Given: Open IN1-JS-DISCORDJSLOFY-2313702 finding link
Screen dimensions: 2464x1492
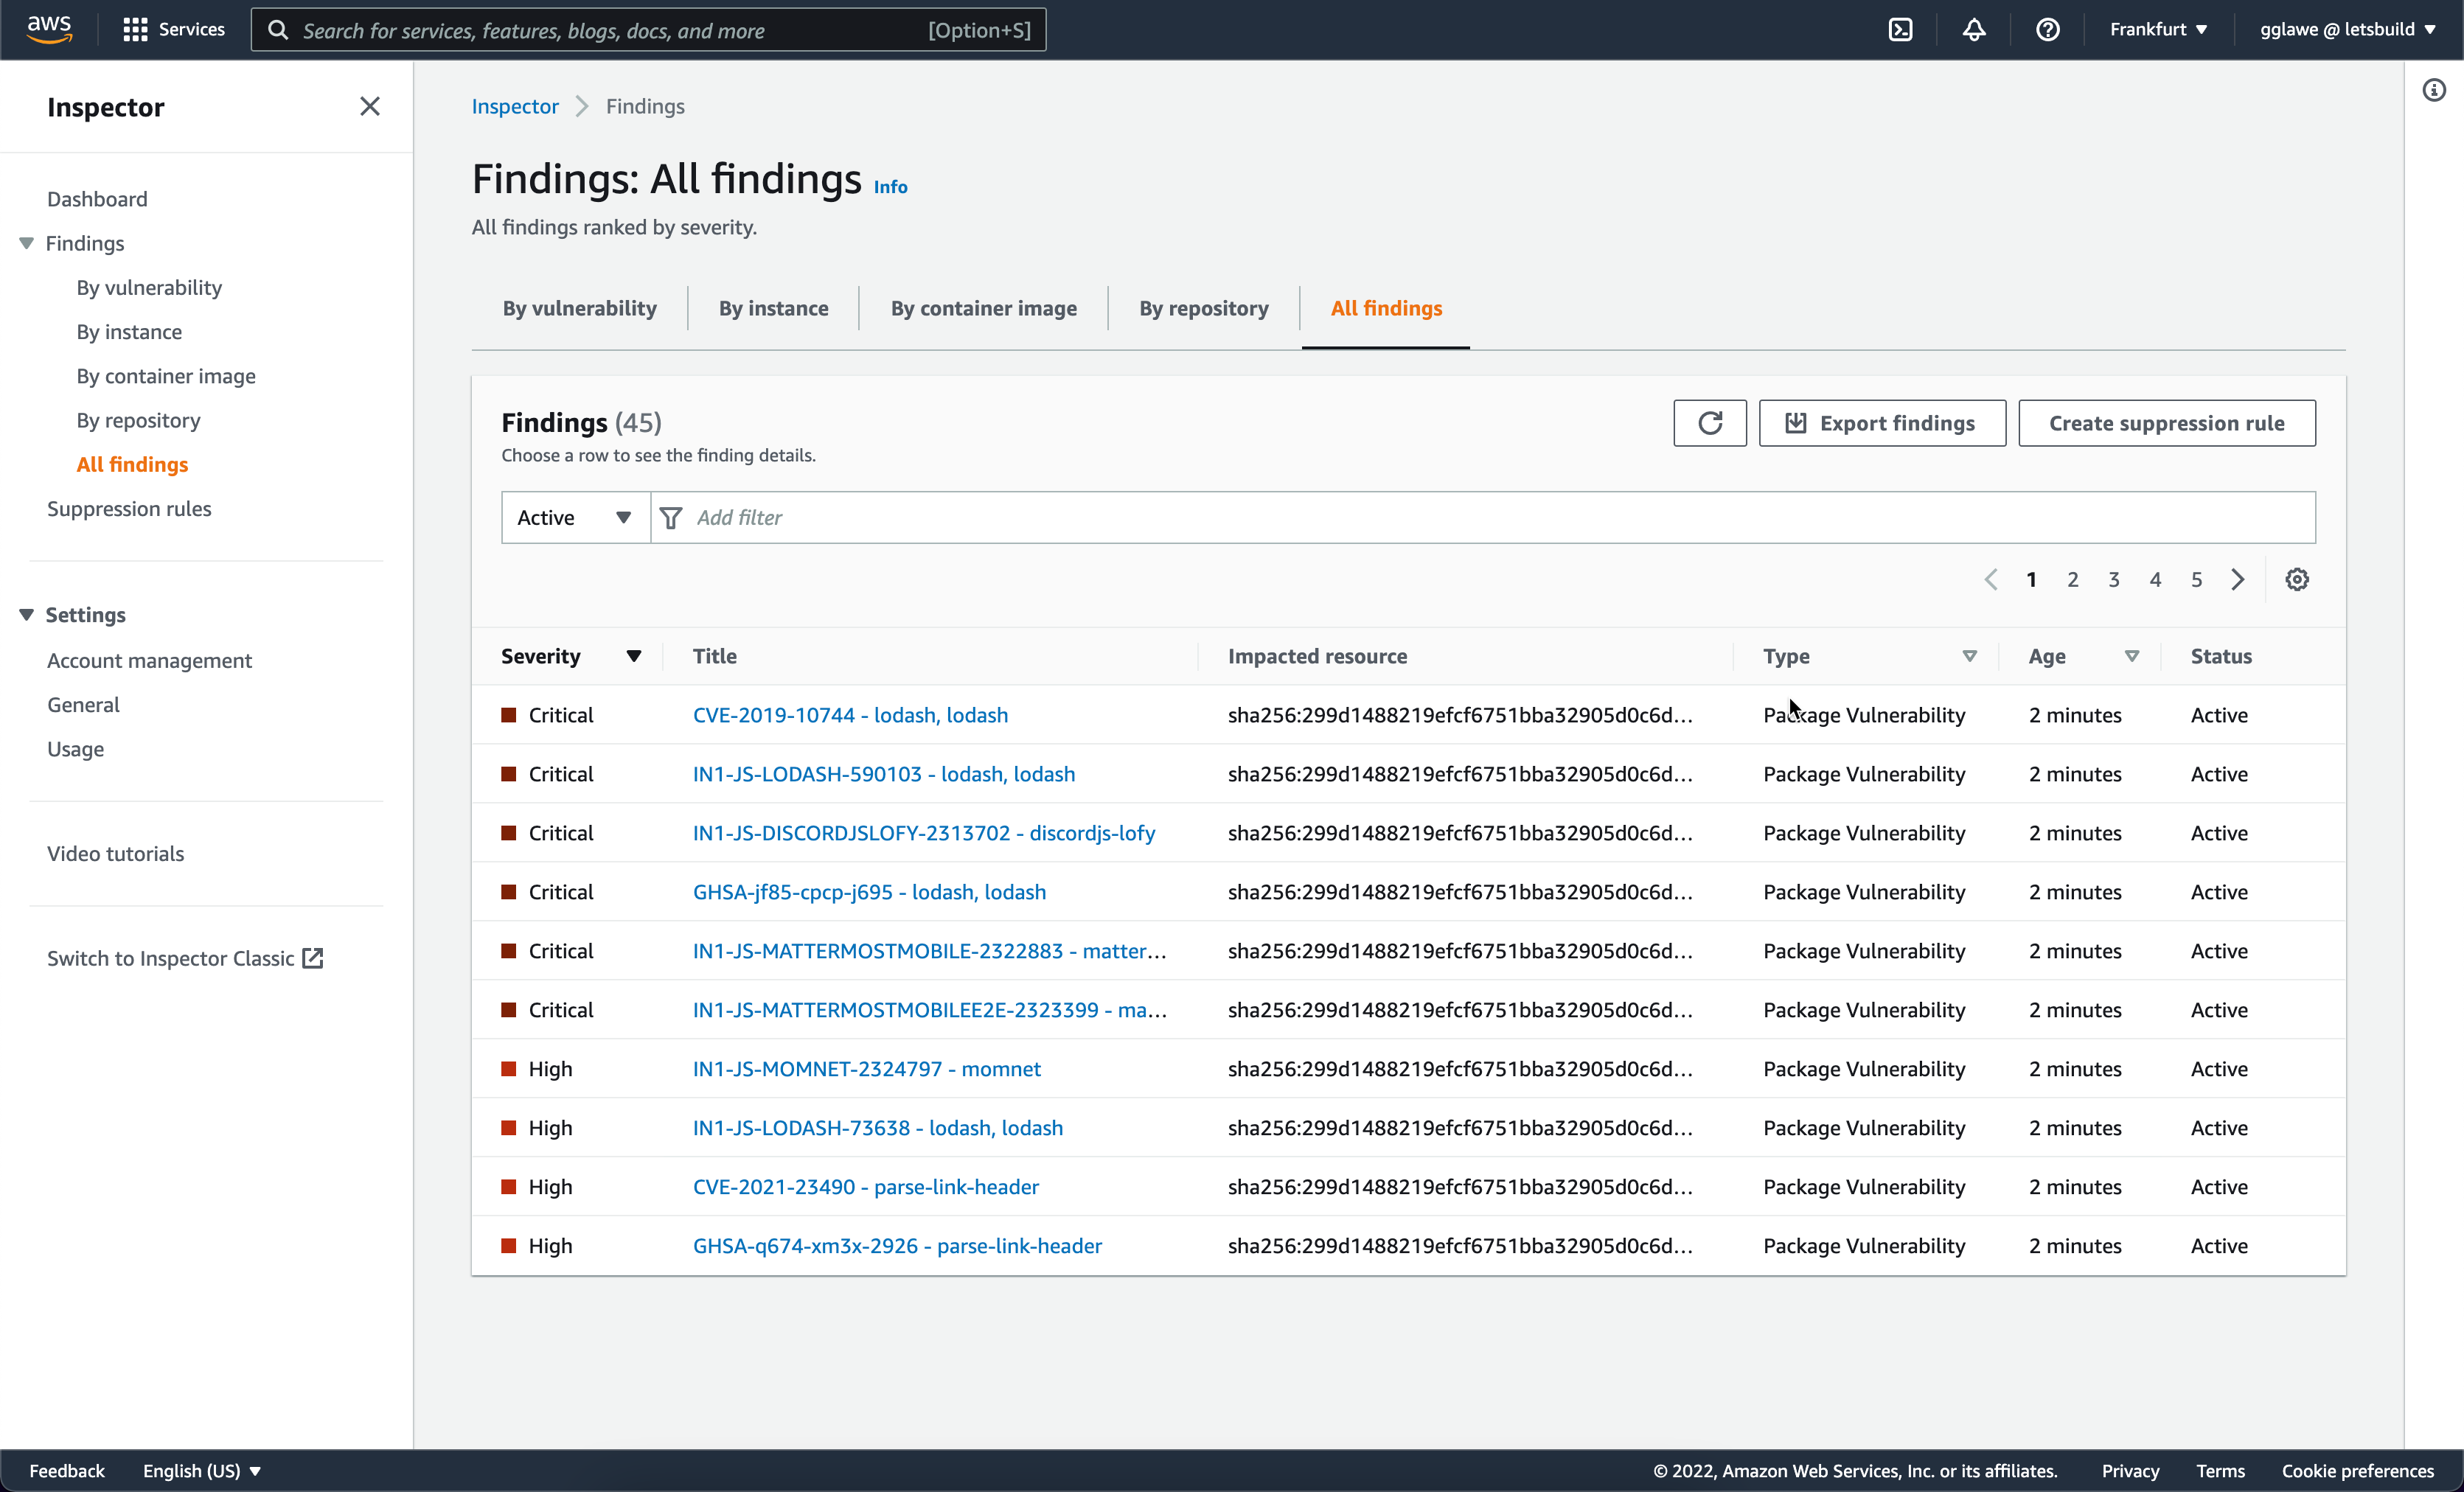Looking at the screenshot, I should pyautogui.click(x=923, y=833).
